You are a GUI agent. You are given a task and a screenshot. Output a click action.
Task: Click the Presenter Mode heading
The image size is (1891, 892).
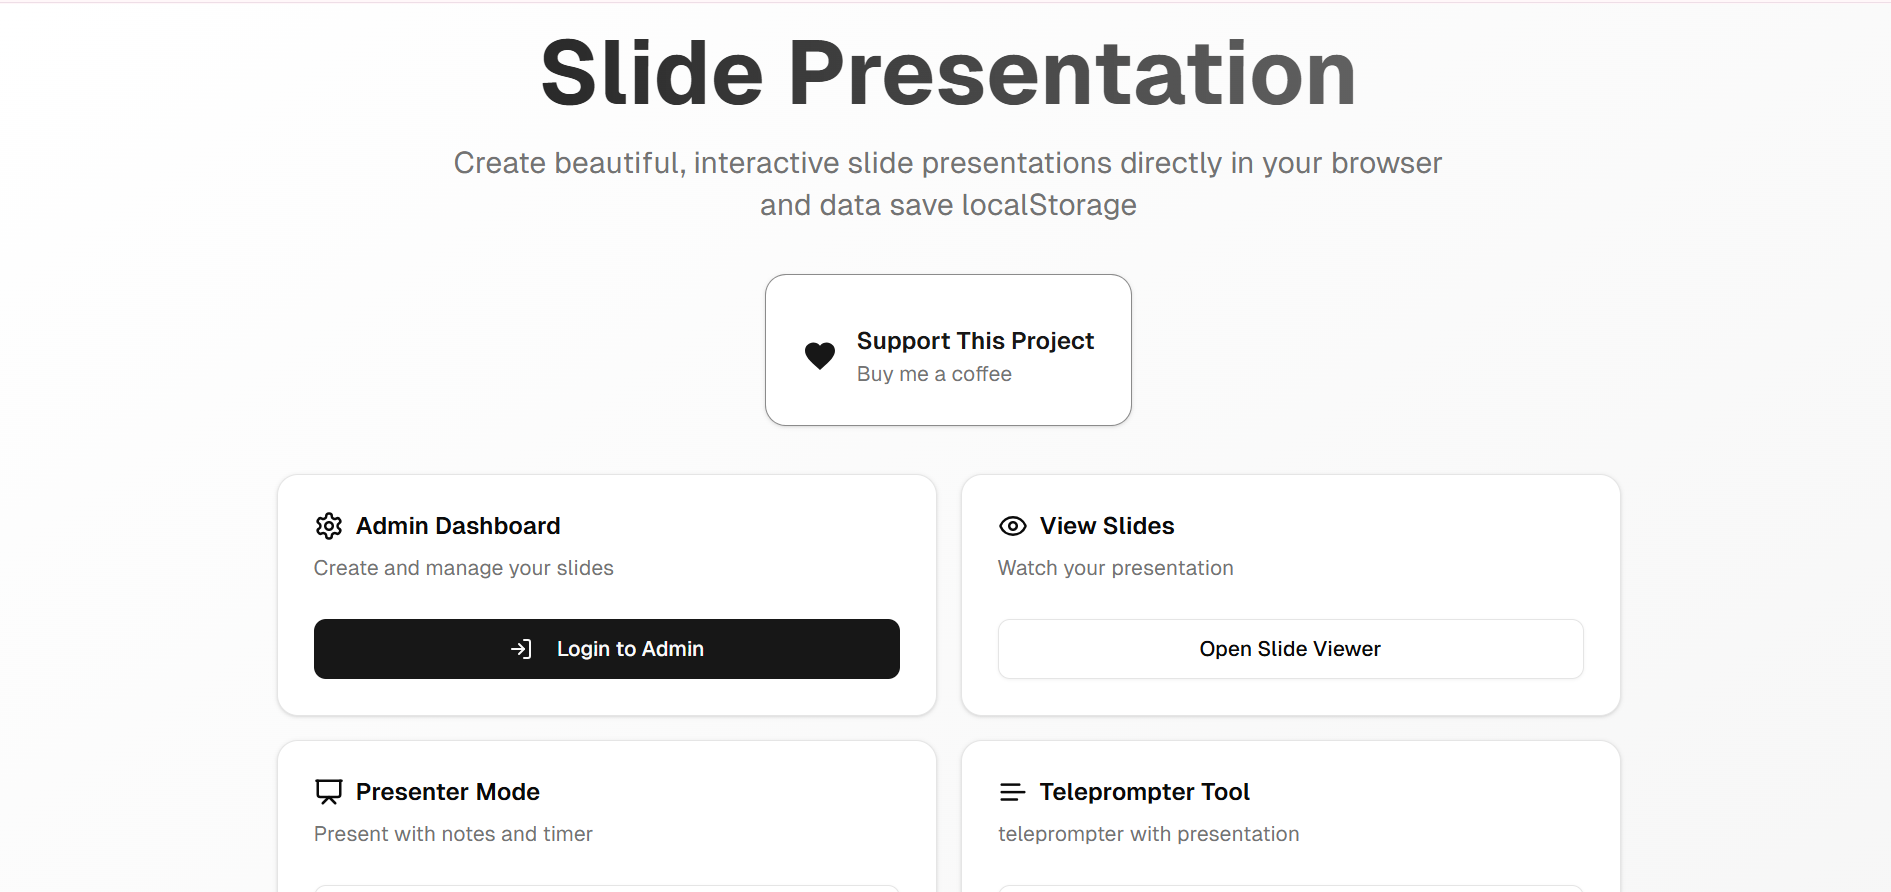coord(448,791)
